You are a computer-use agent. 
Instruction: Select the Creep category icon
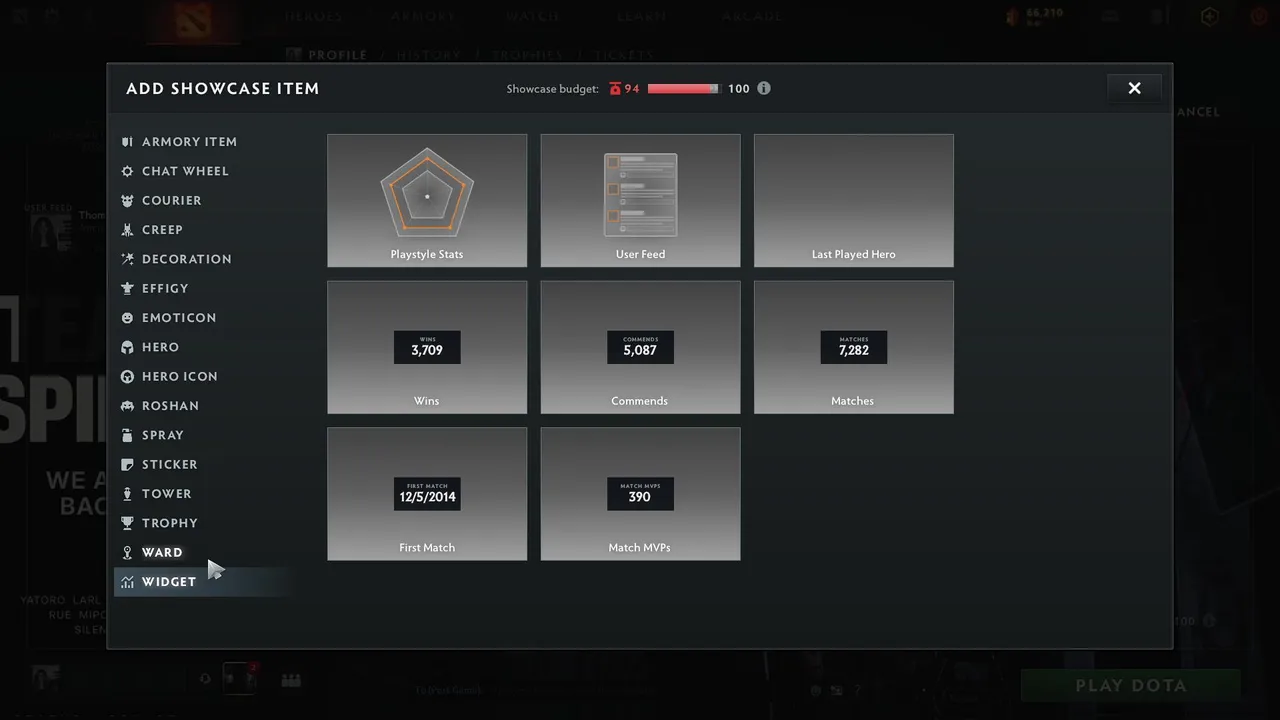point(127,230)
